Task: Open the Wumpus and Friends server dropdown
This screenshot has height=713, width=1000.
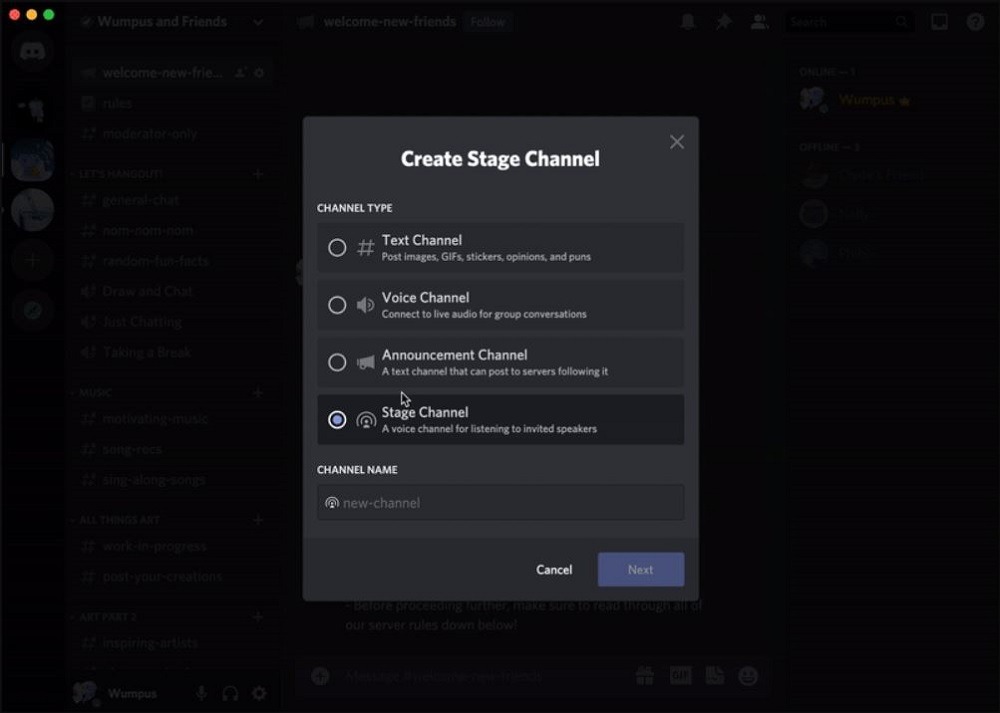Action: 259,21
